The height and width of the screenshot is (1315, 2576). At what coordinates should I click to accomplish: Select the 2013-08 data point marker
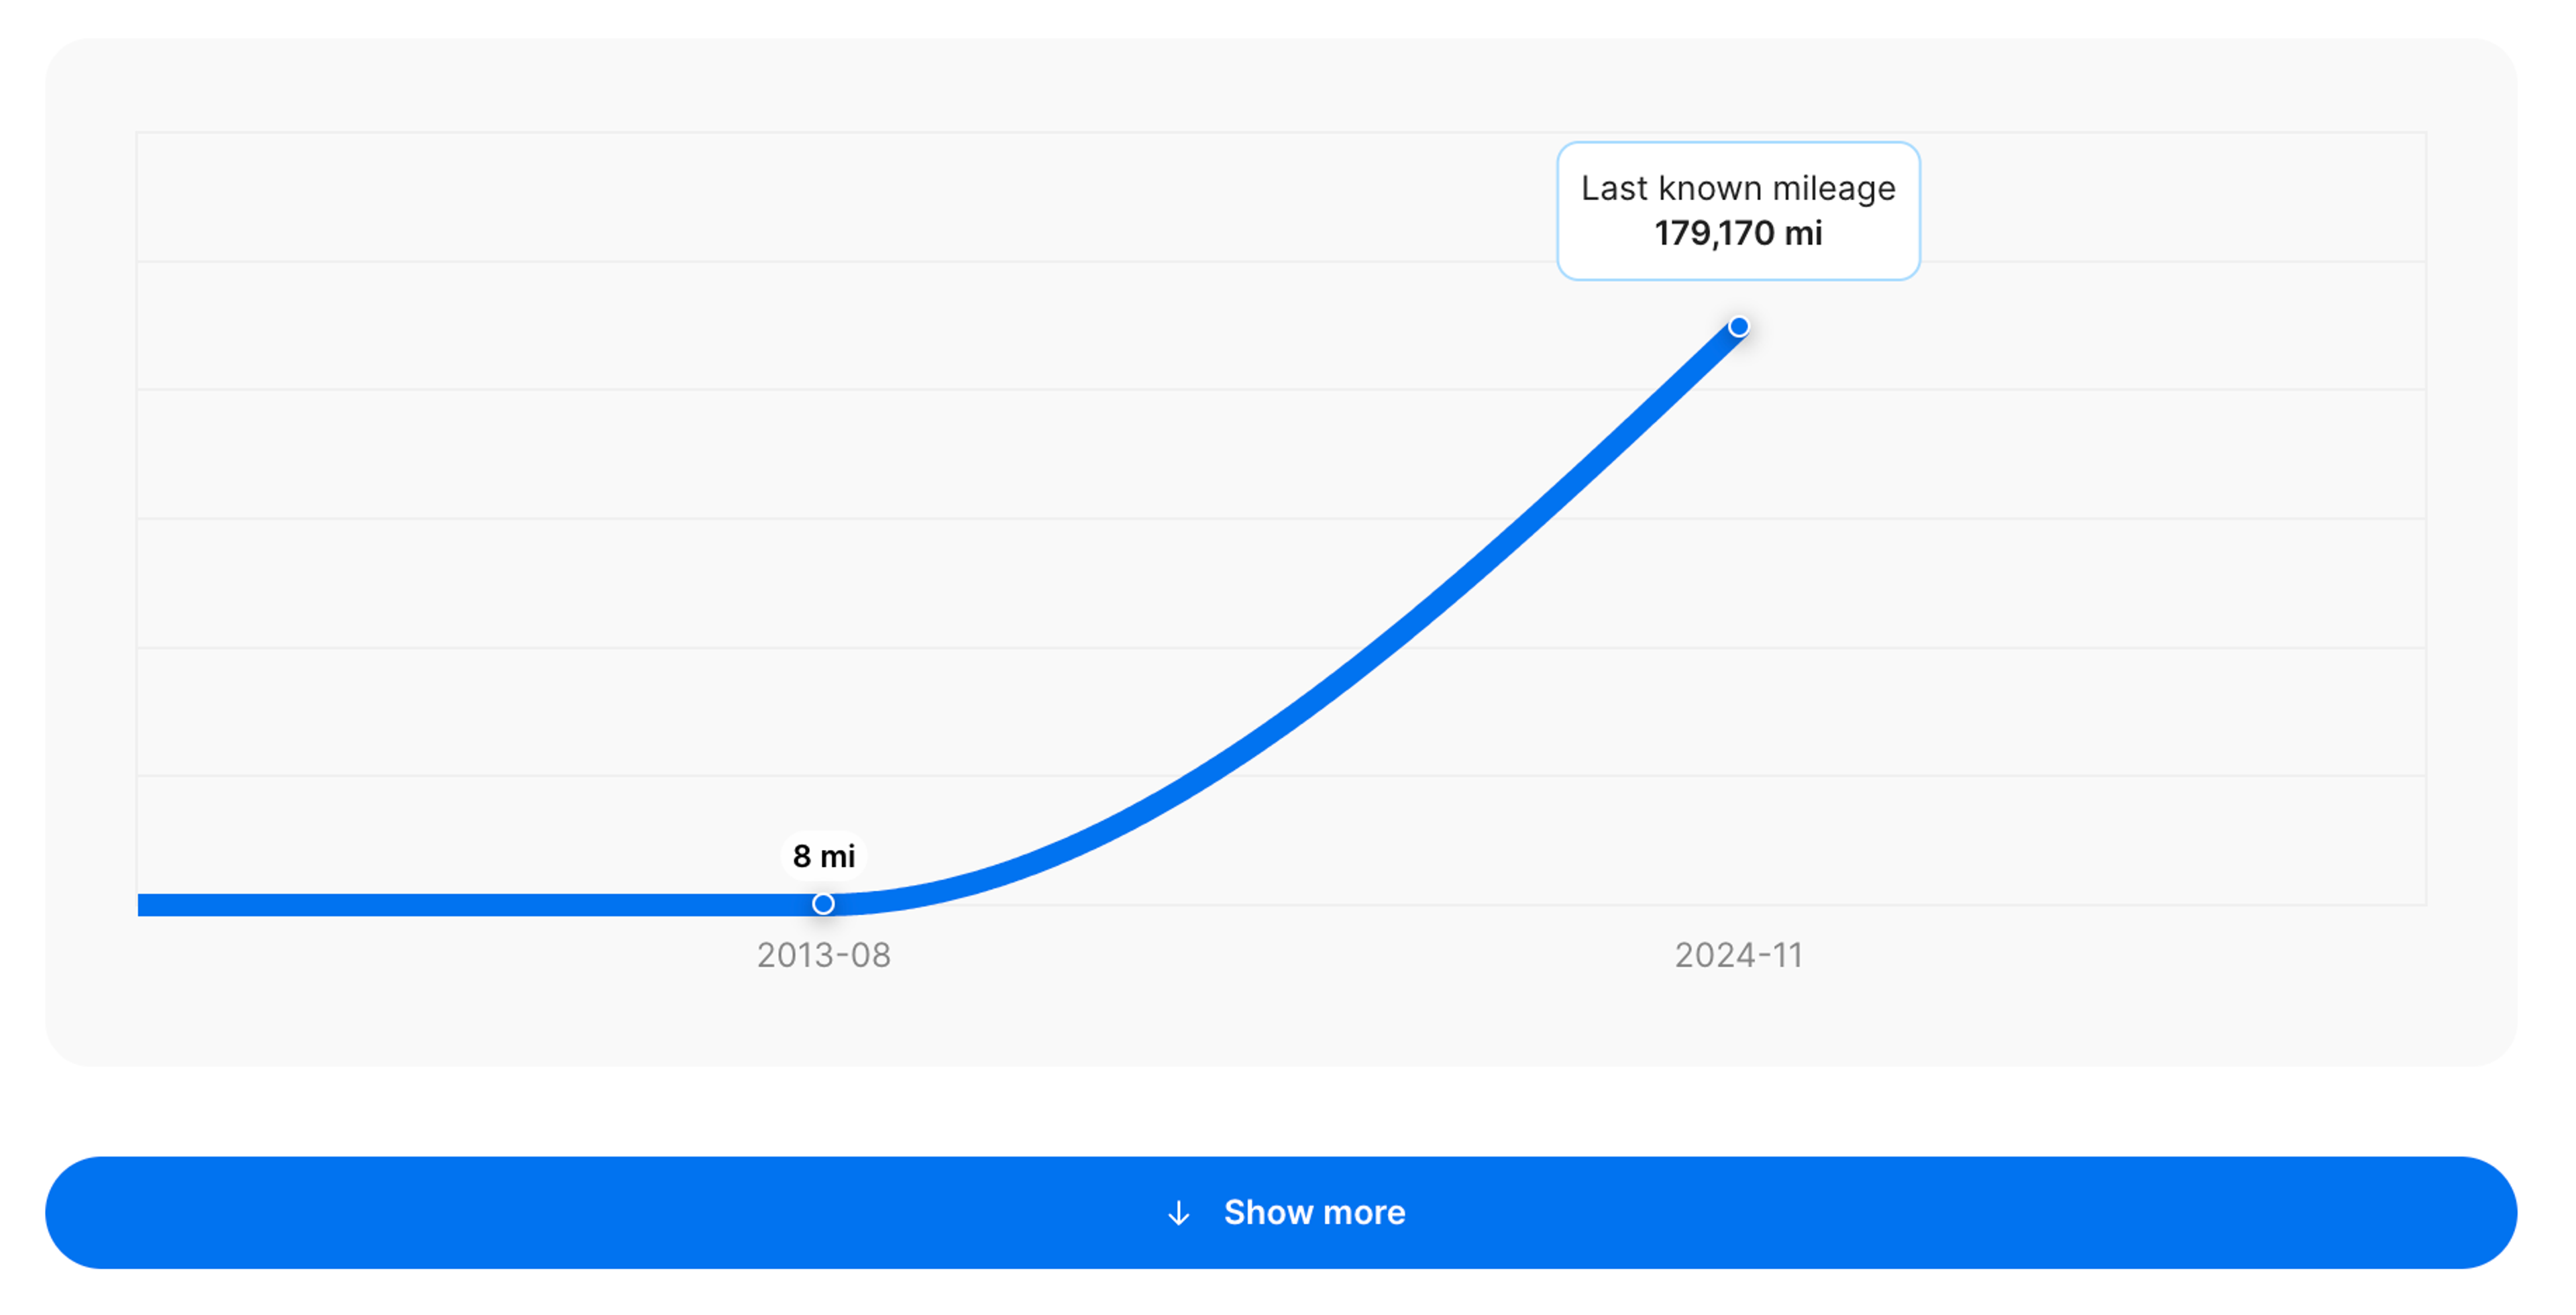click(823, 904)
